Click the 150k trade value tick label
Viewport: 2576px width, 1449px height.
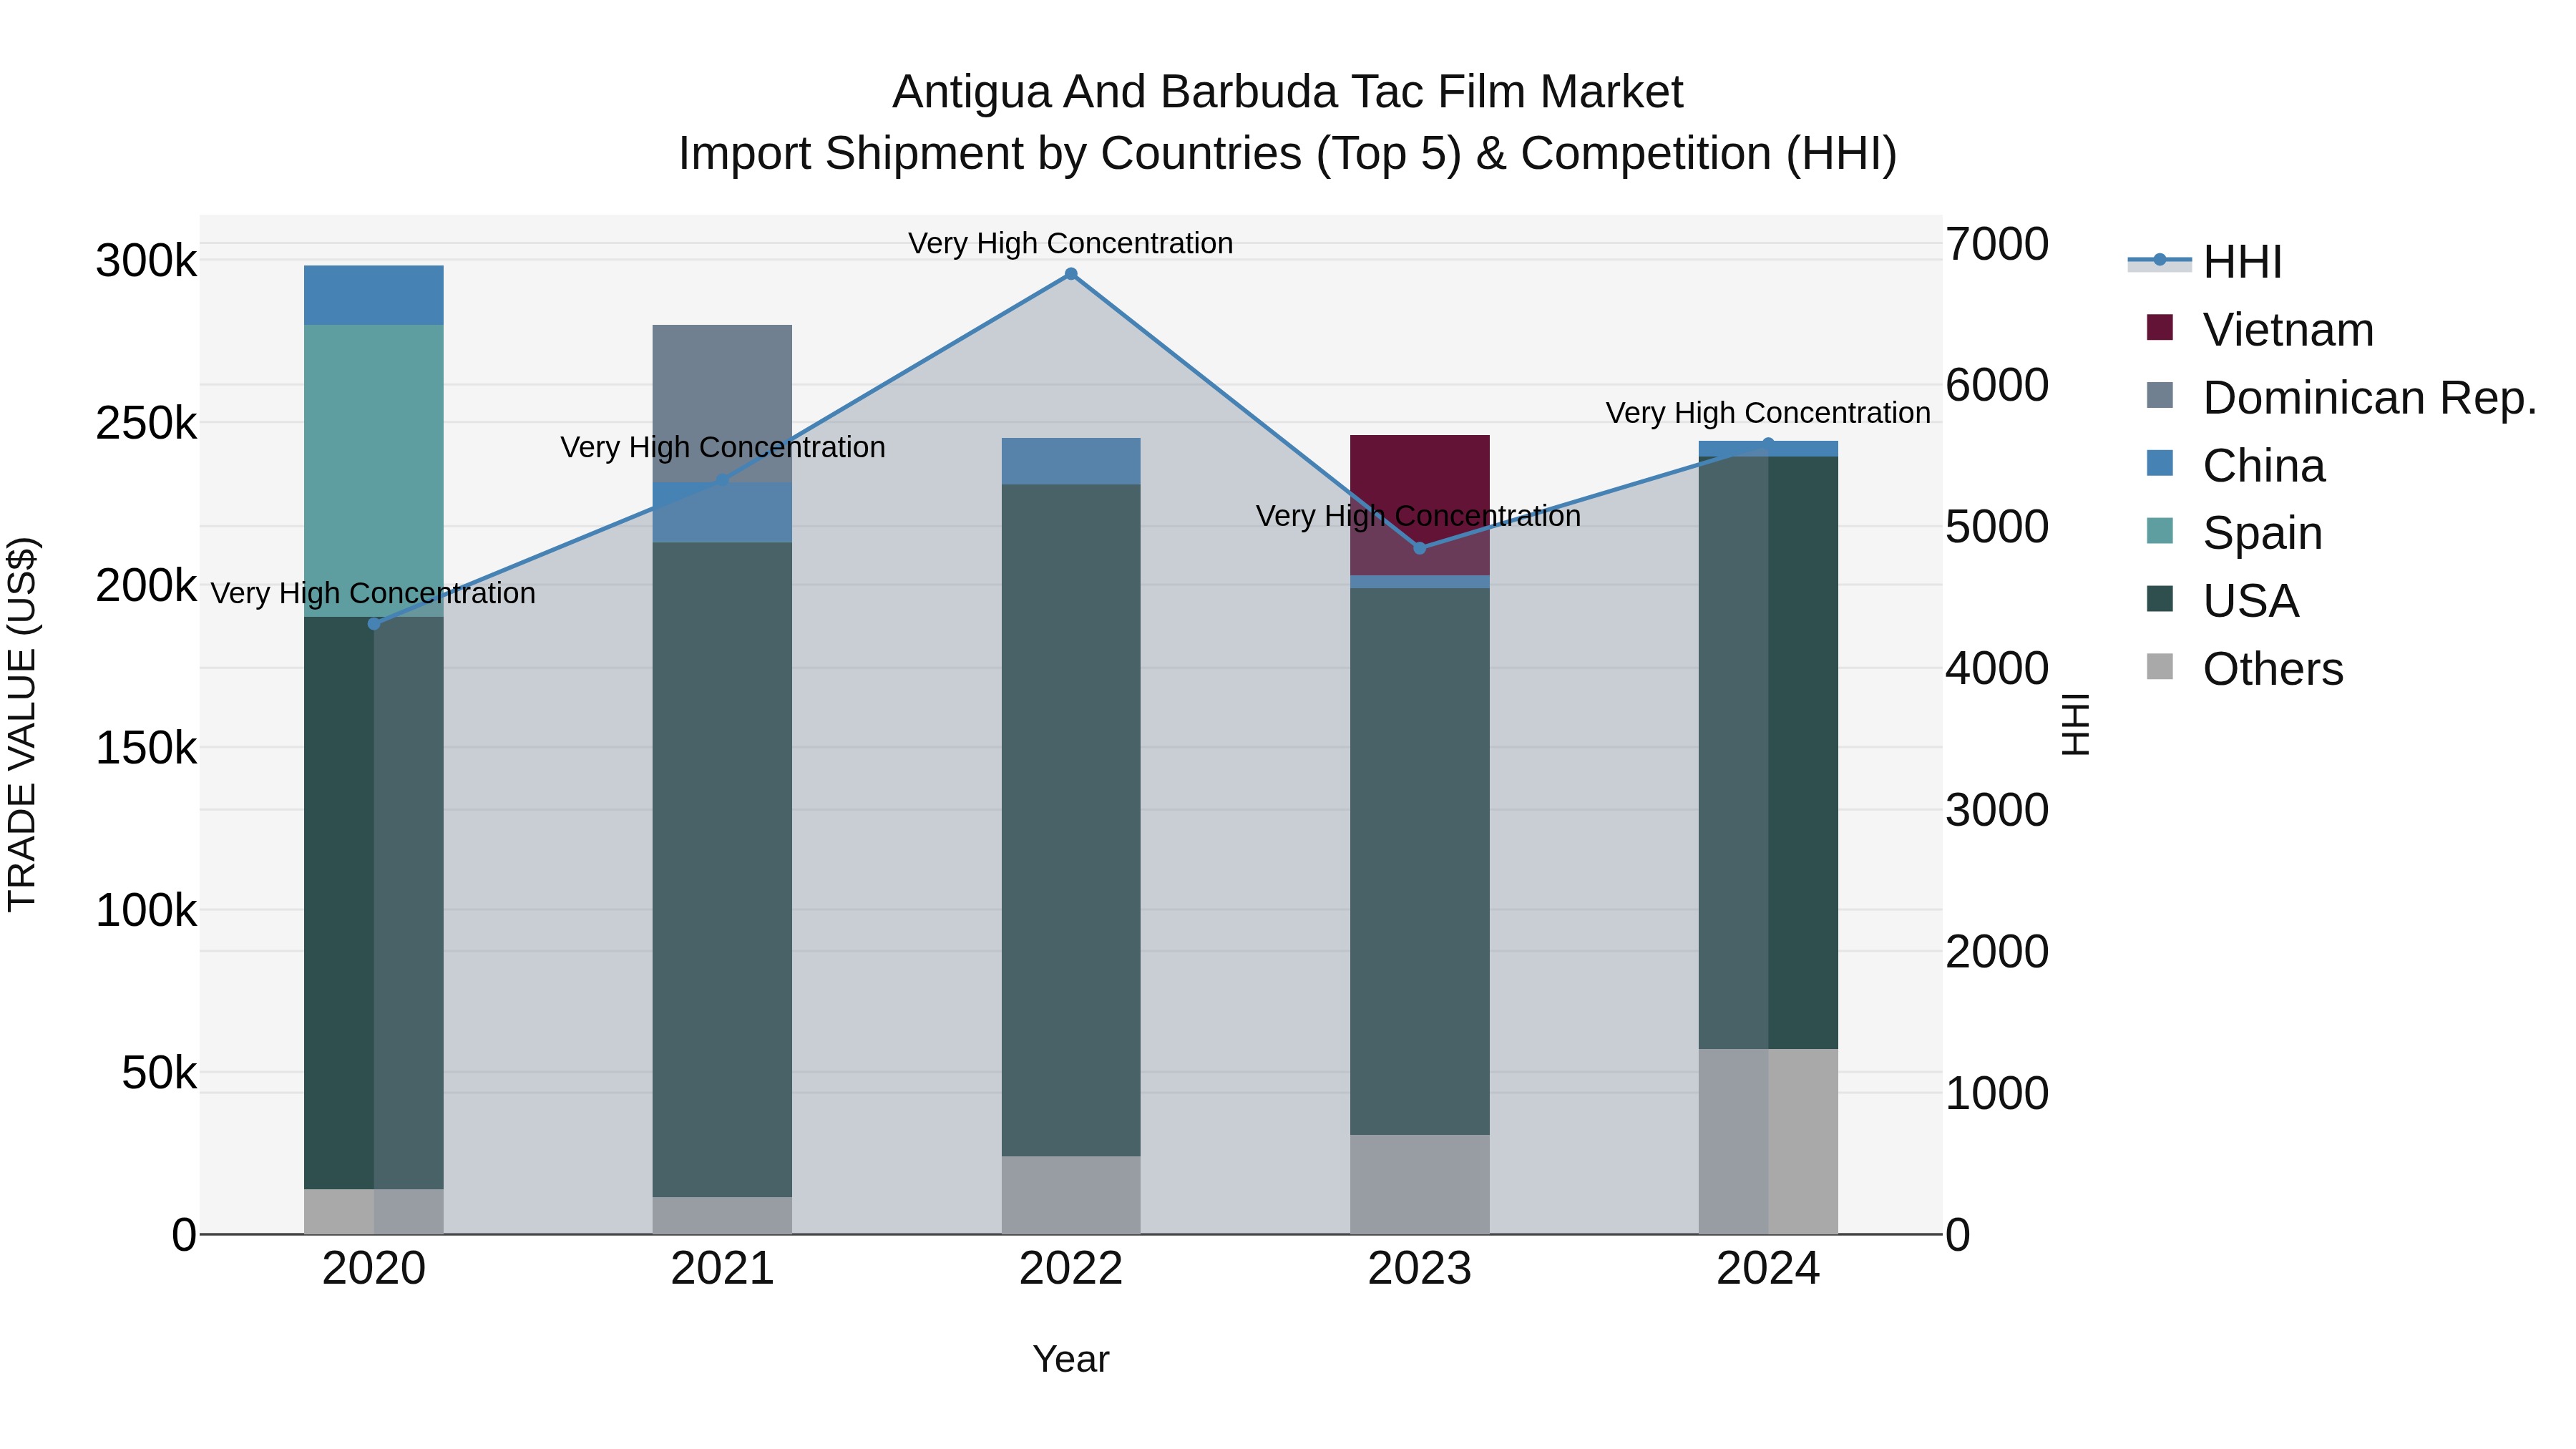click(146, 748)
